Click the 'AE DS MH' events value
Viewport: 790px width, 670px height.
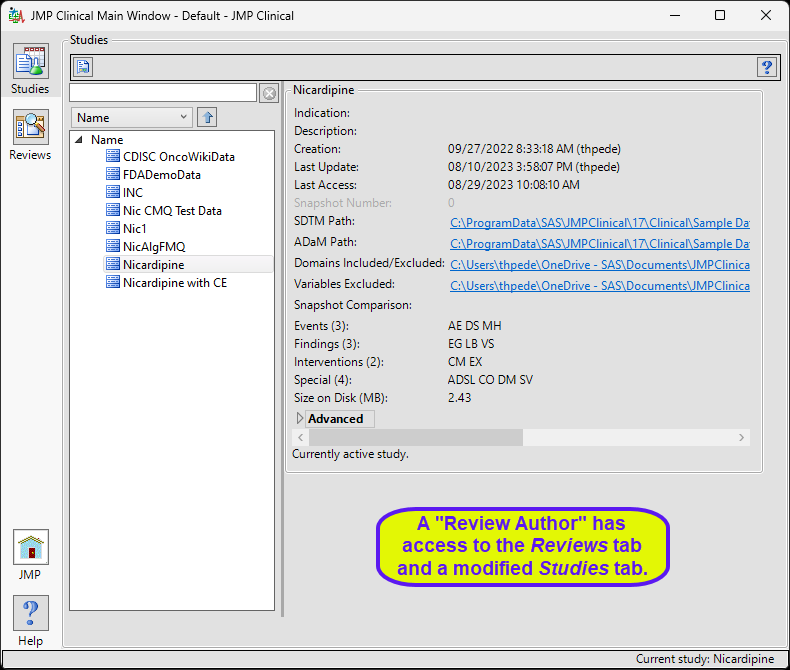475,326
